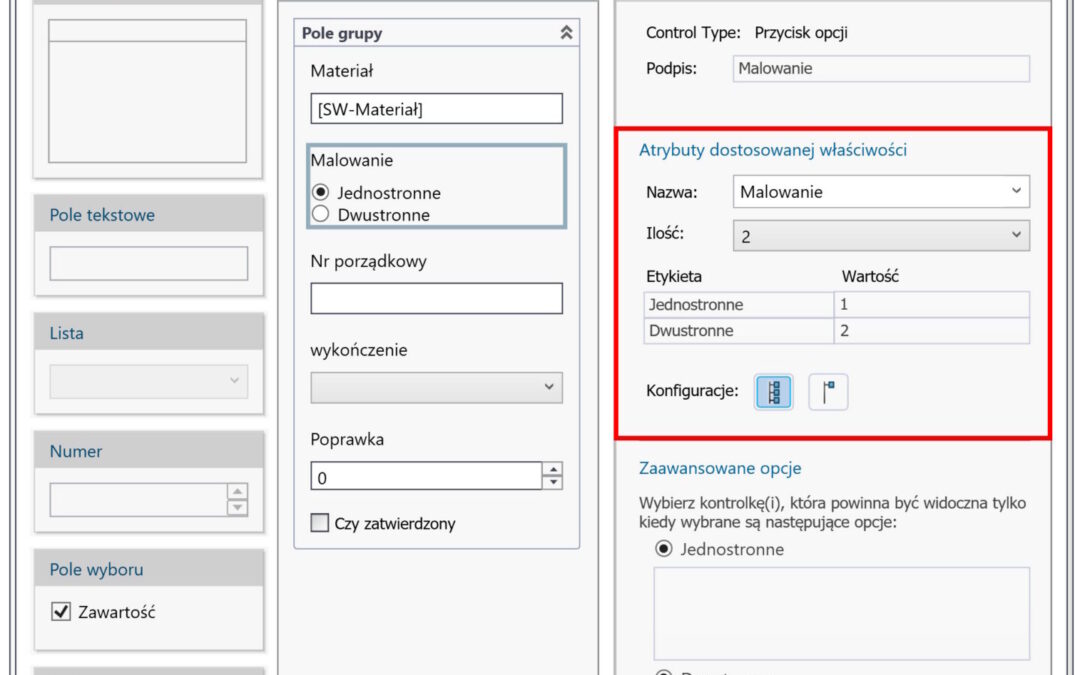Increase Poprawka value with up arrow
Screen dimensions: 1080x675
click(552, 470)
